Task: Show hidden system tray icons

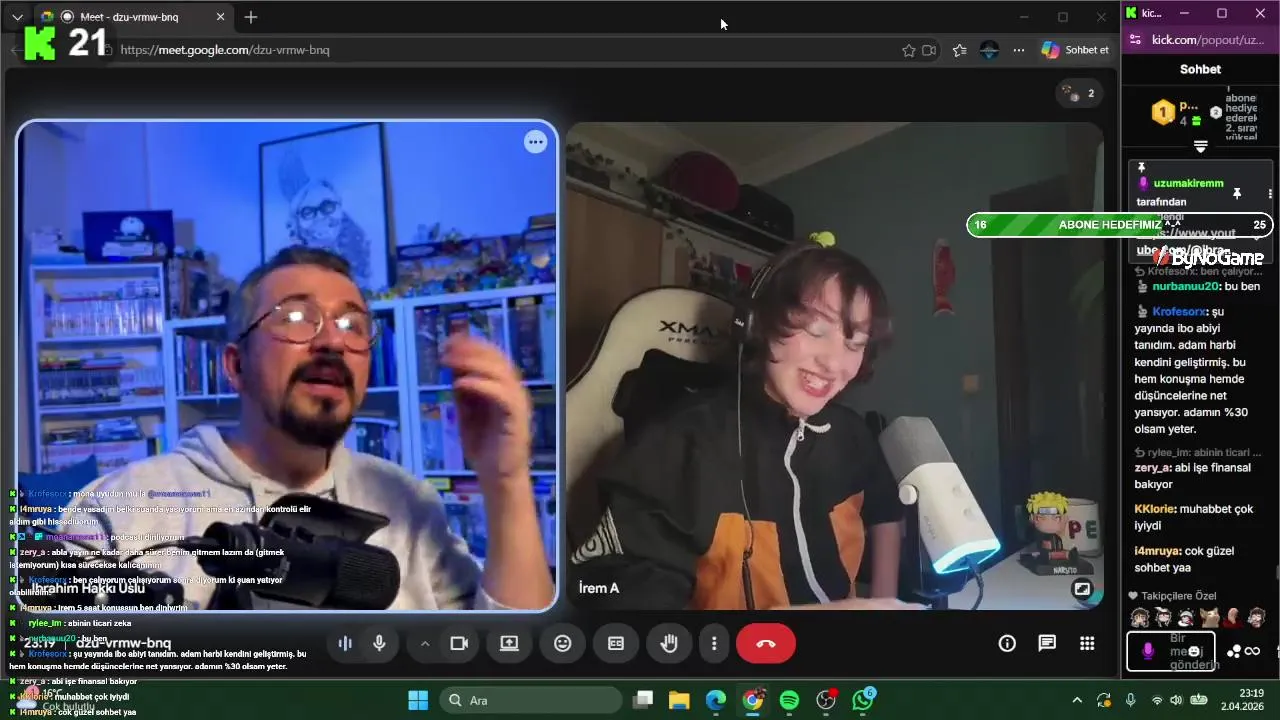Action: pyautogui.click(x=1077, y=700)
